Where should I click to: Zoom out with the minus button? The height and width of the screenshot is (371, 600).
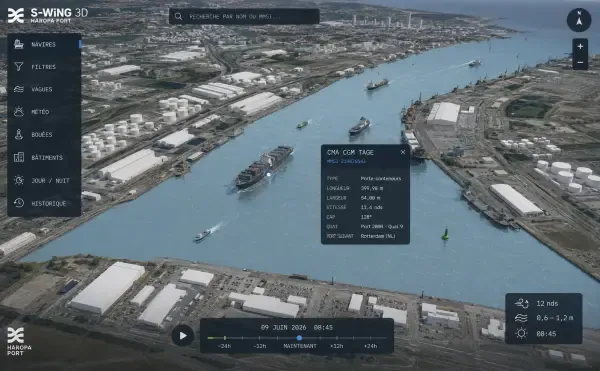point(580,62)
